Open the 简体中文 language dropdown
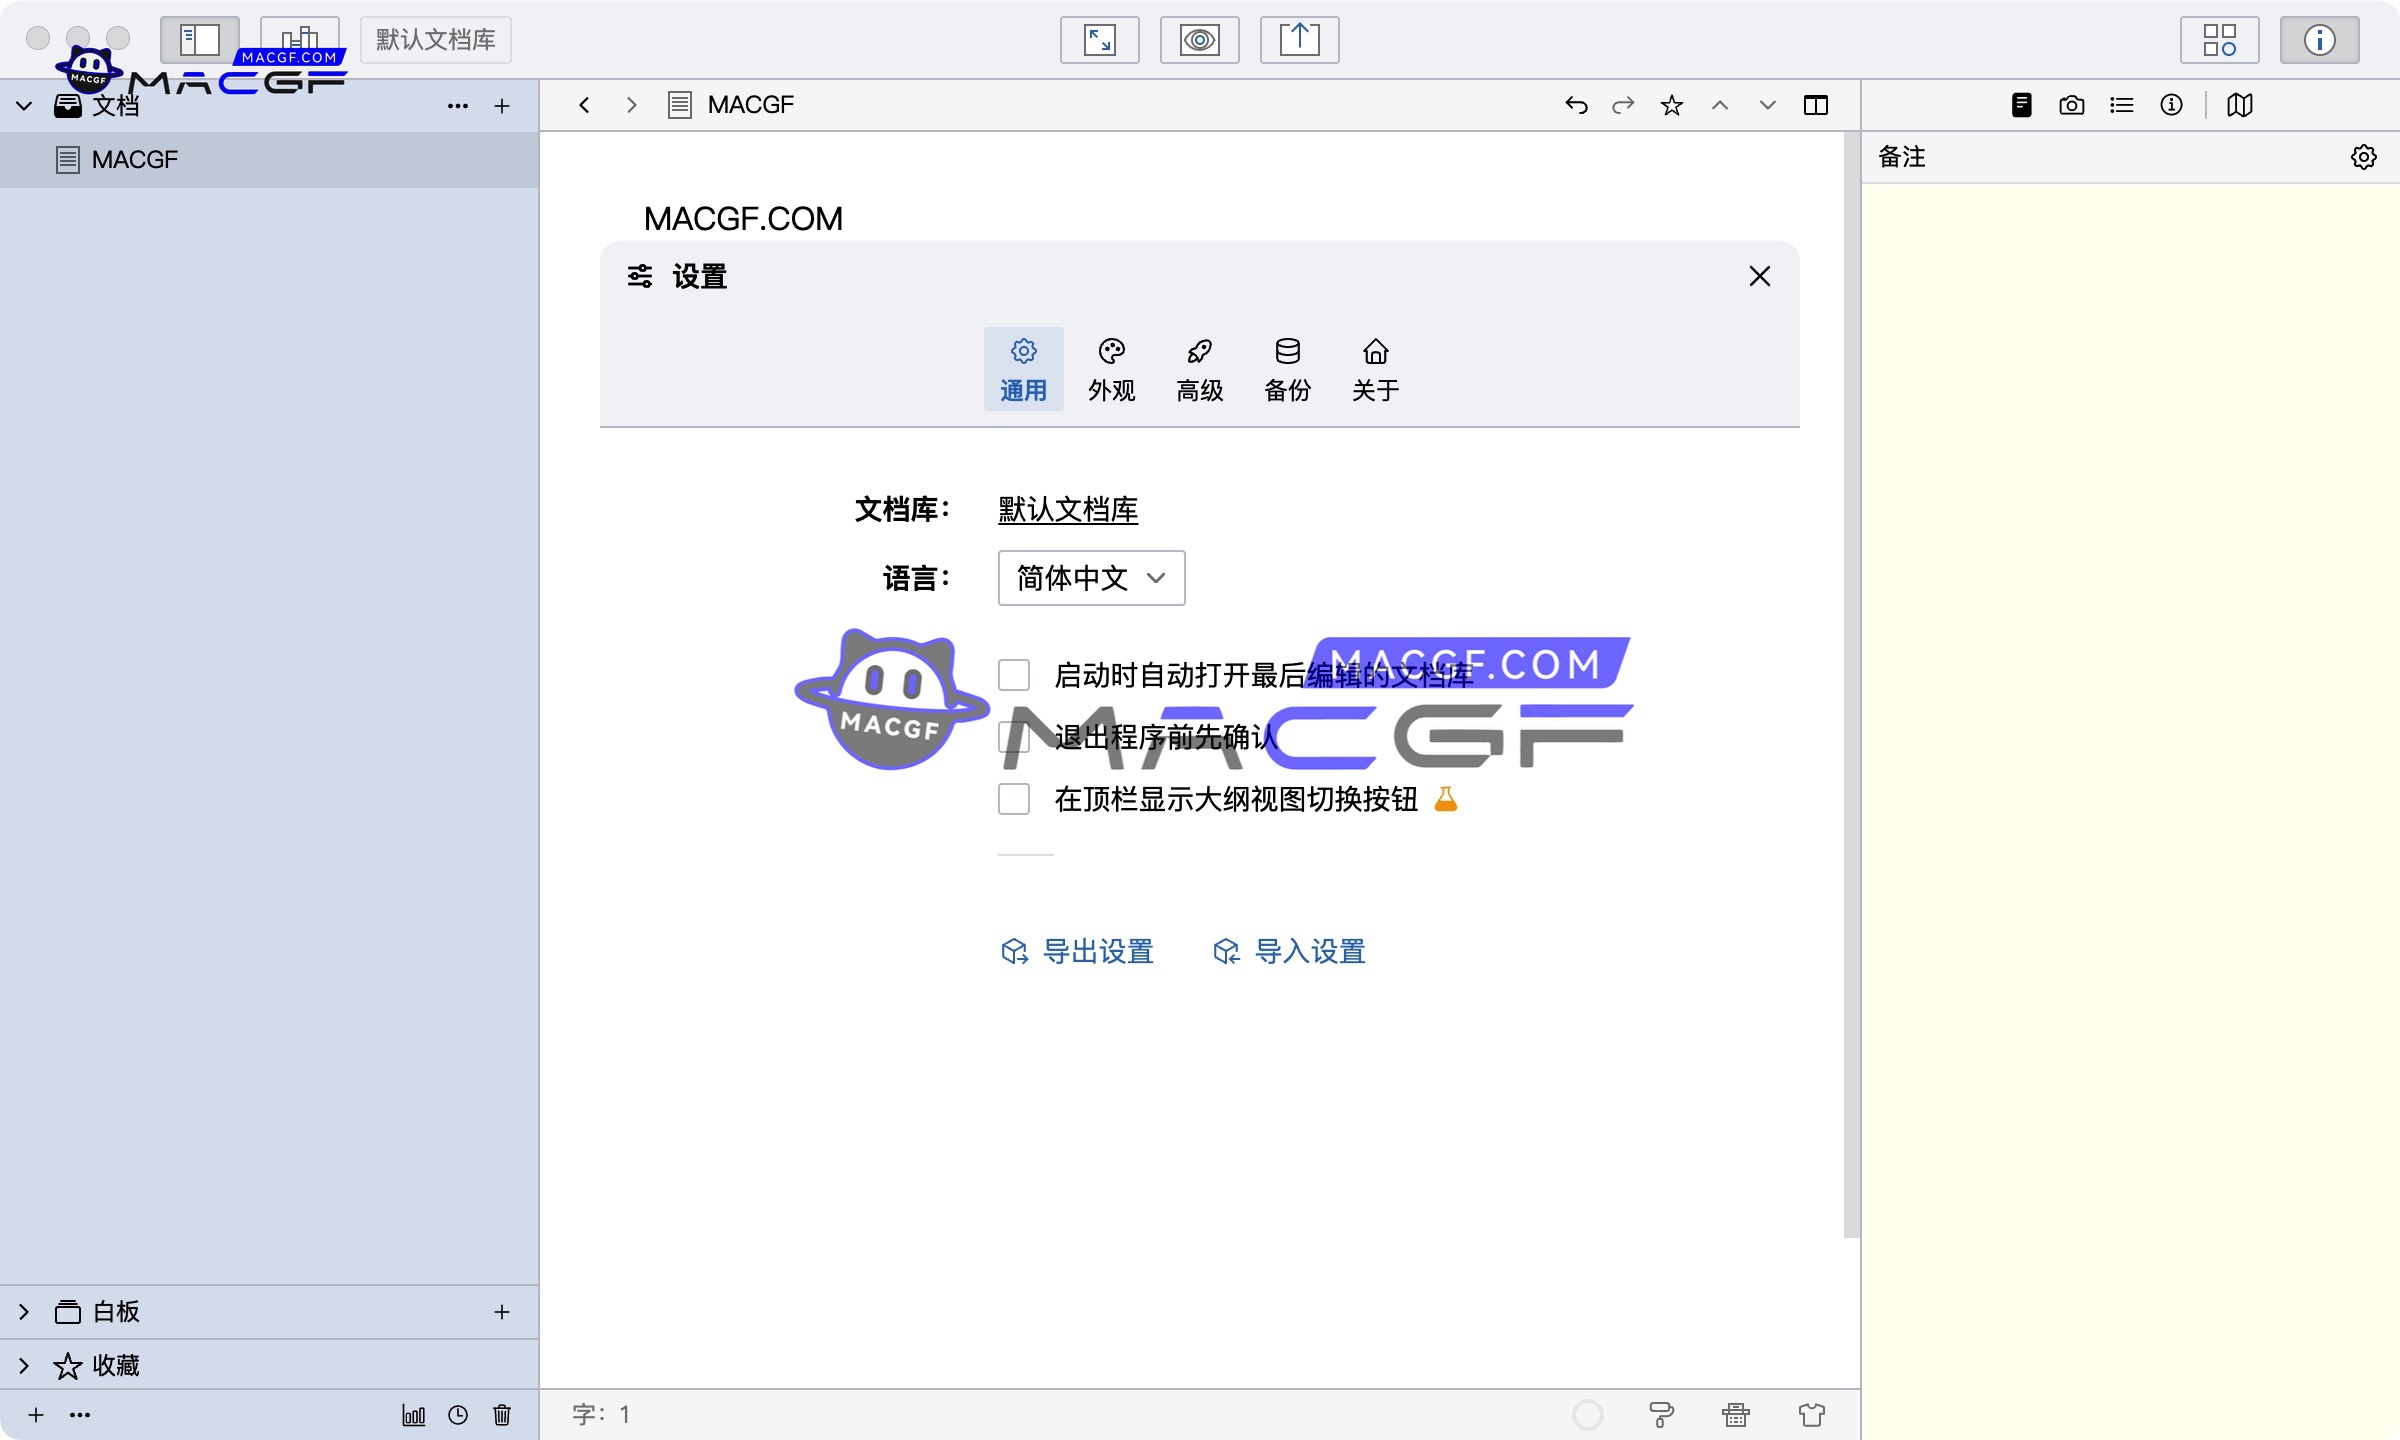2400x1440 pixels. click(1090, 578)
